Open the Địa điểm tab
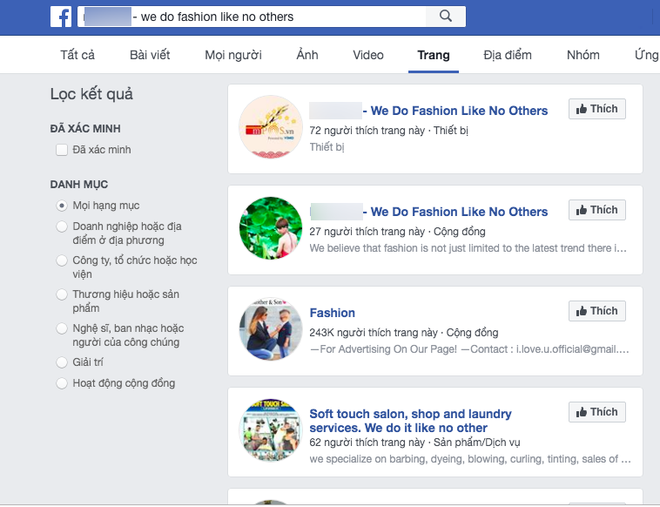The height and width of the screenshot is (507, 660). [508, 55]
